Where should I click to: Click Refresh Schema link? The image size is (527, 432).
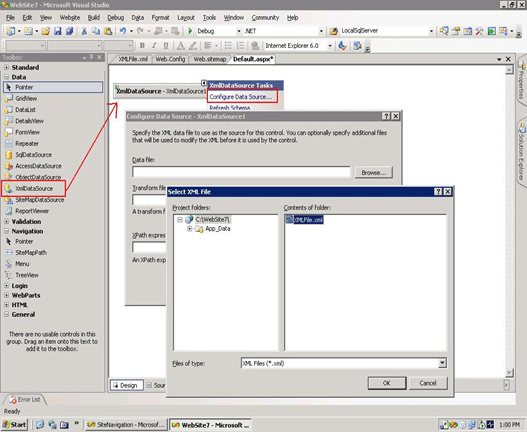[230, 108]
